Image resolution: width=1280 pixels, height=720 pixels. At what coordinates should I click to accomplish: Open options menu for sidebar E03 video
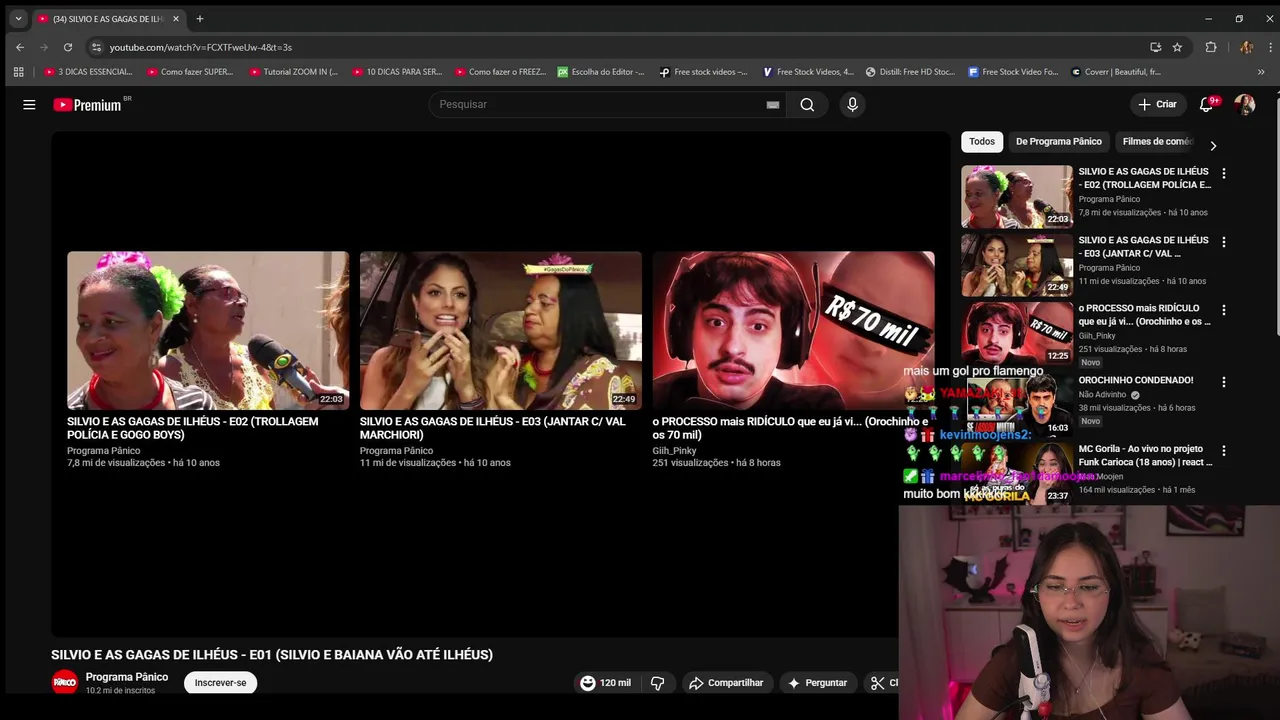coord(1223,242)
